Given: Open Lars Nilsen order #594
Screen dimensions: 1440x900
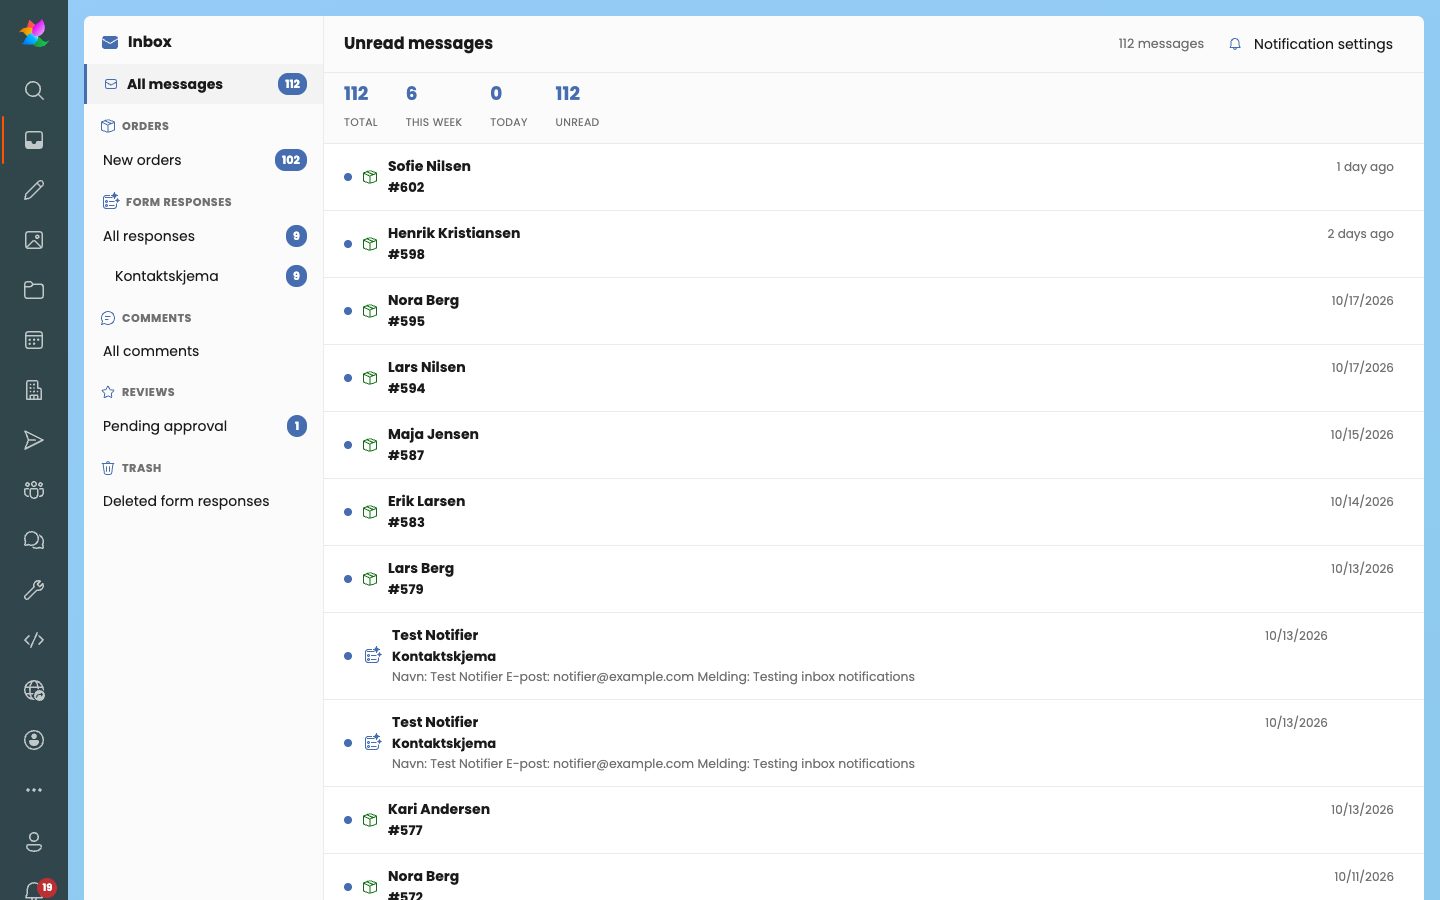Looking at the screenshot, I should tap(874, 378).
